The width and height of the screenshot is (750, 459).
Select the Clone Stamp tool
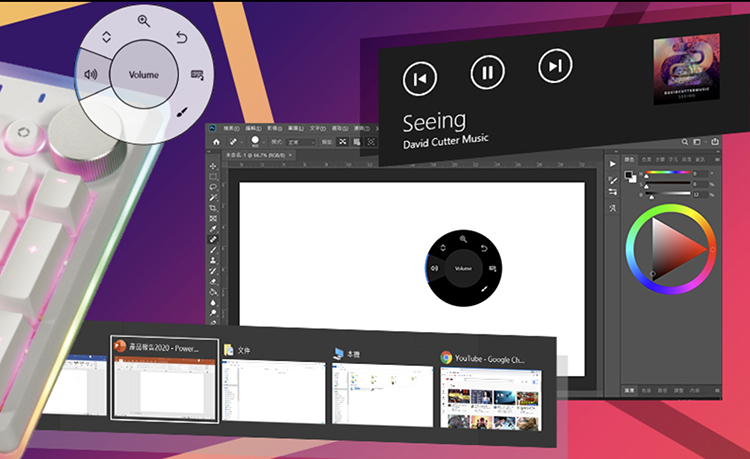pos(214,261)
